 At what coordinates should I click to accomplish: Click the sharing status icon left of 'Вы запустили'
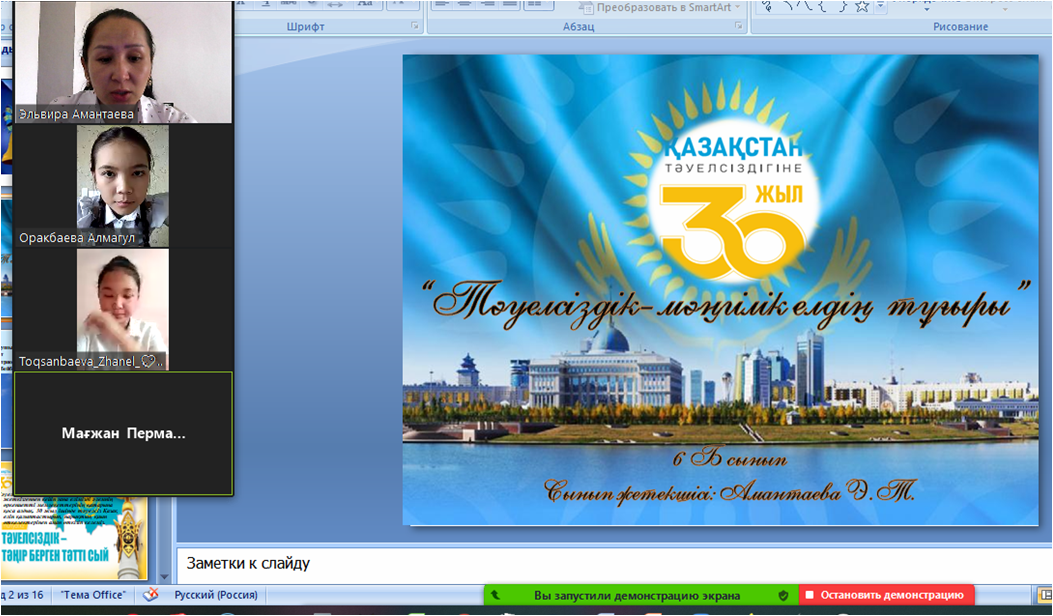pyautogui.click(x=496, y=595)
